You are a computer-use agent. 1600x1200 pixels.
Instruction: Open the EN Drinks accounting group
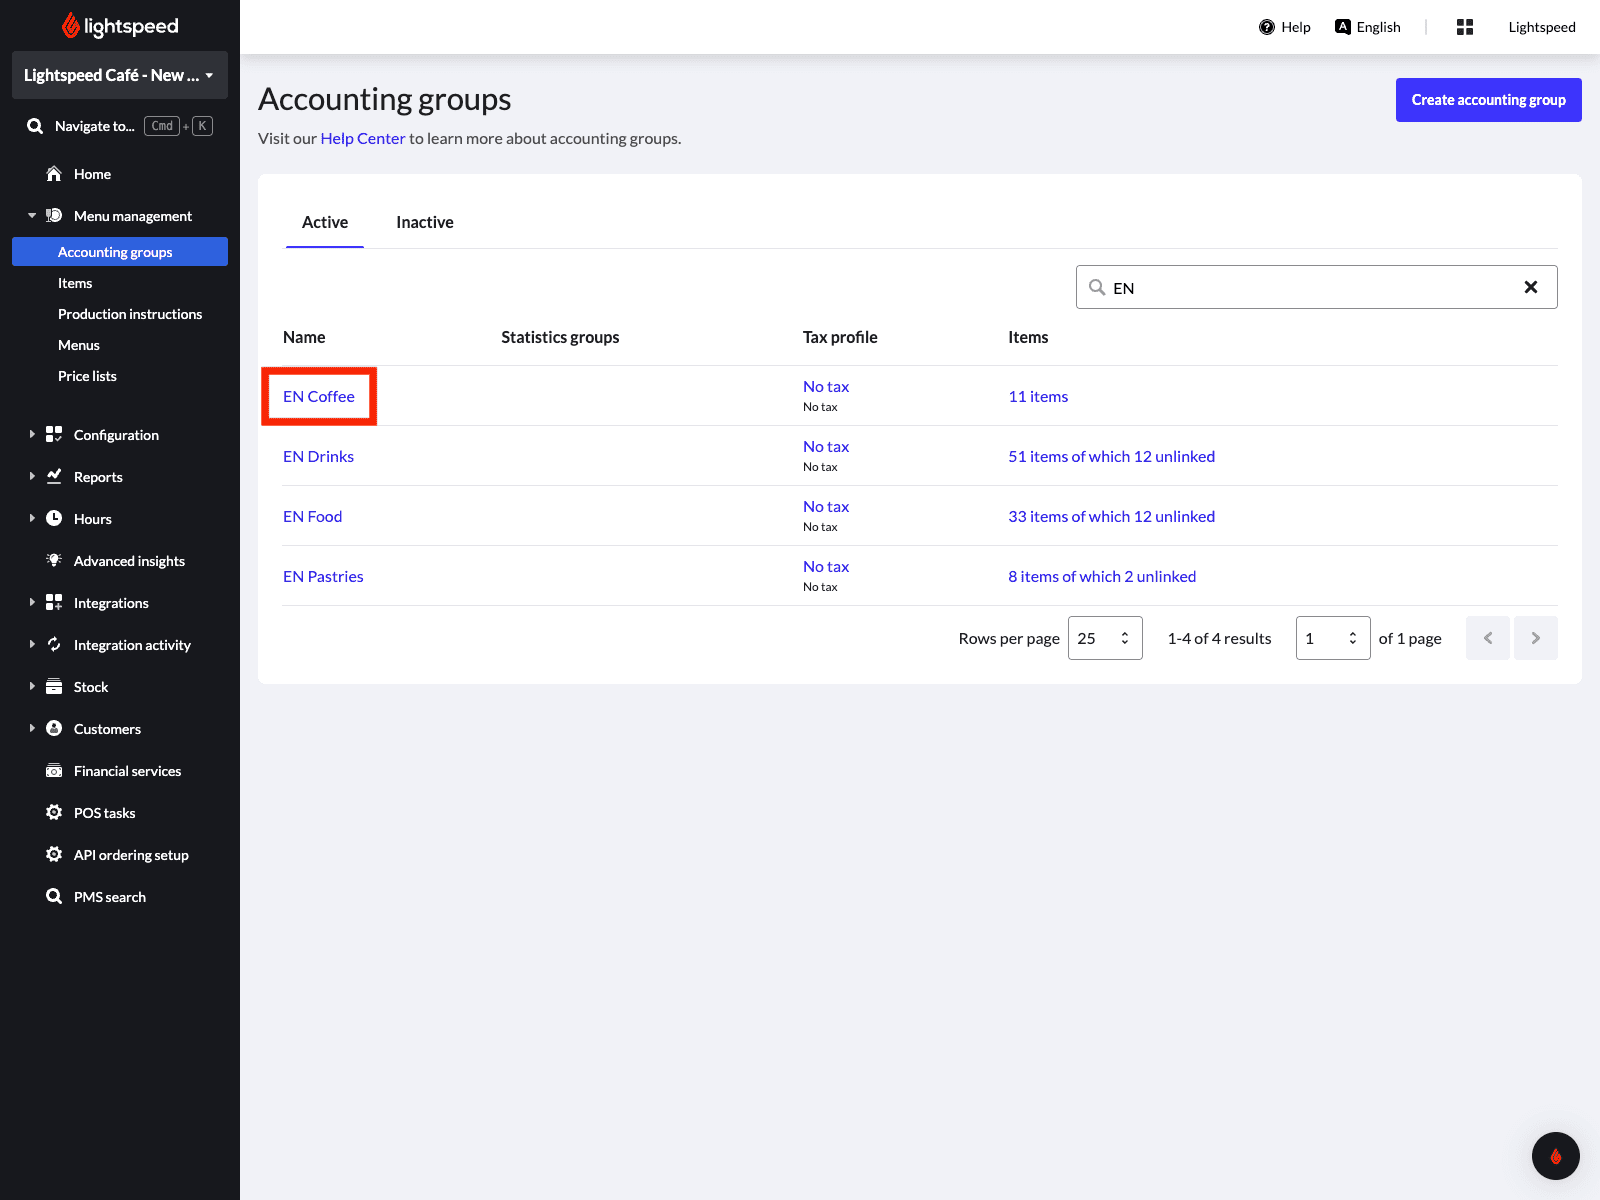click(318, 456)
